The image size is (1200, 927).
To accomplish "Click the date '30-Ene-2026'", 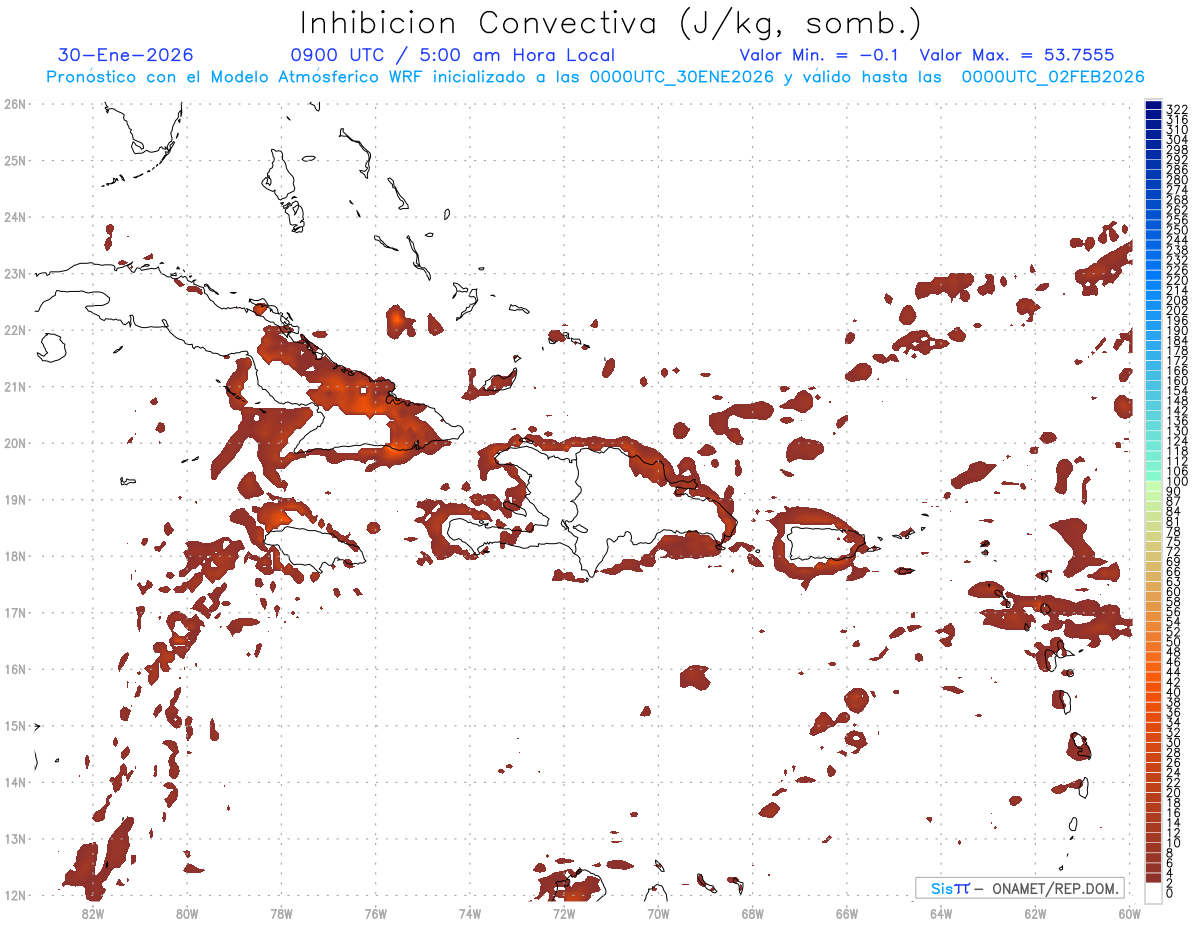I will [x=126, y=55].
